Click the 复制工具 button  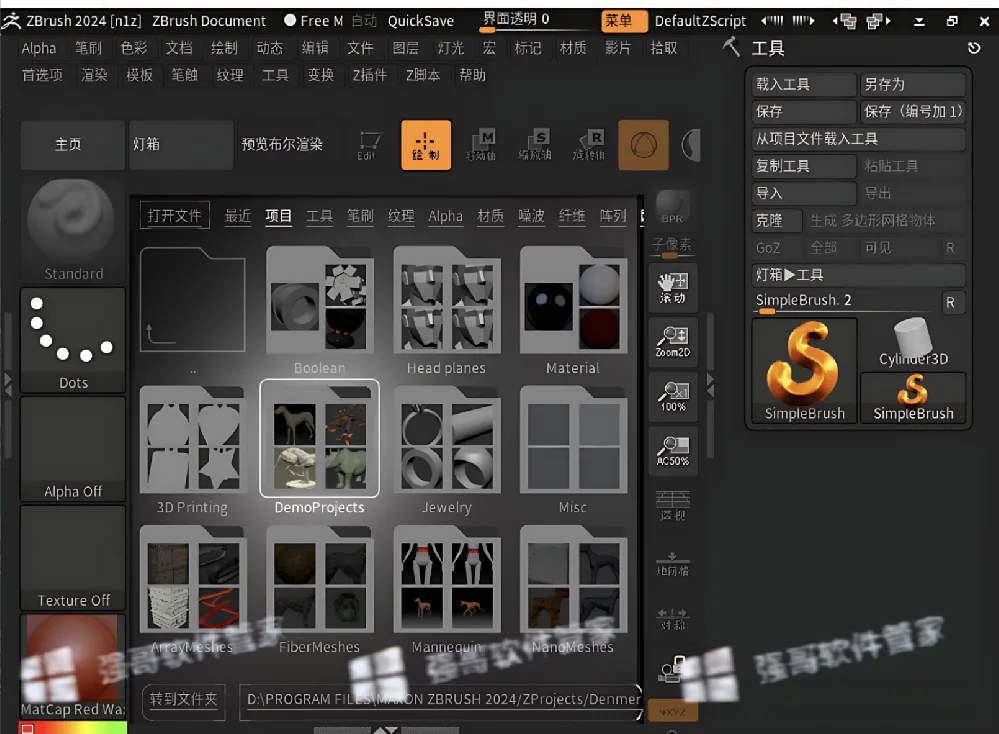(804, 166)
